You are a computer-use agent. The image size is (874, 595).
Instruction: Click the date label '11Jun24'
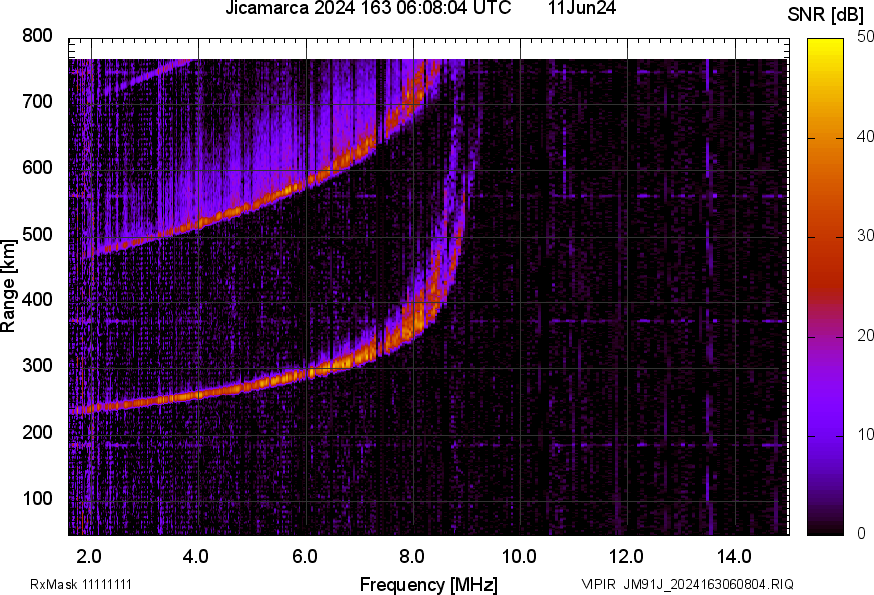(582, 8)
